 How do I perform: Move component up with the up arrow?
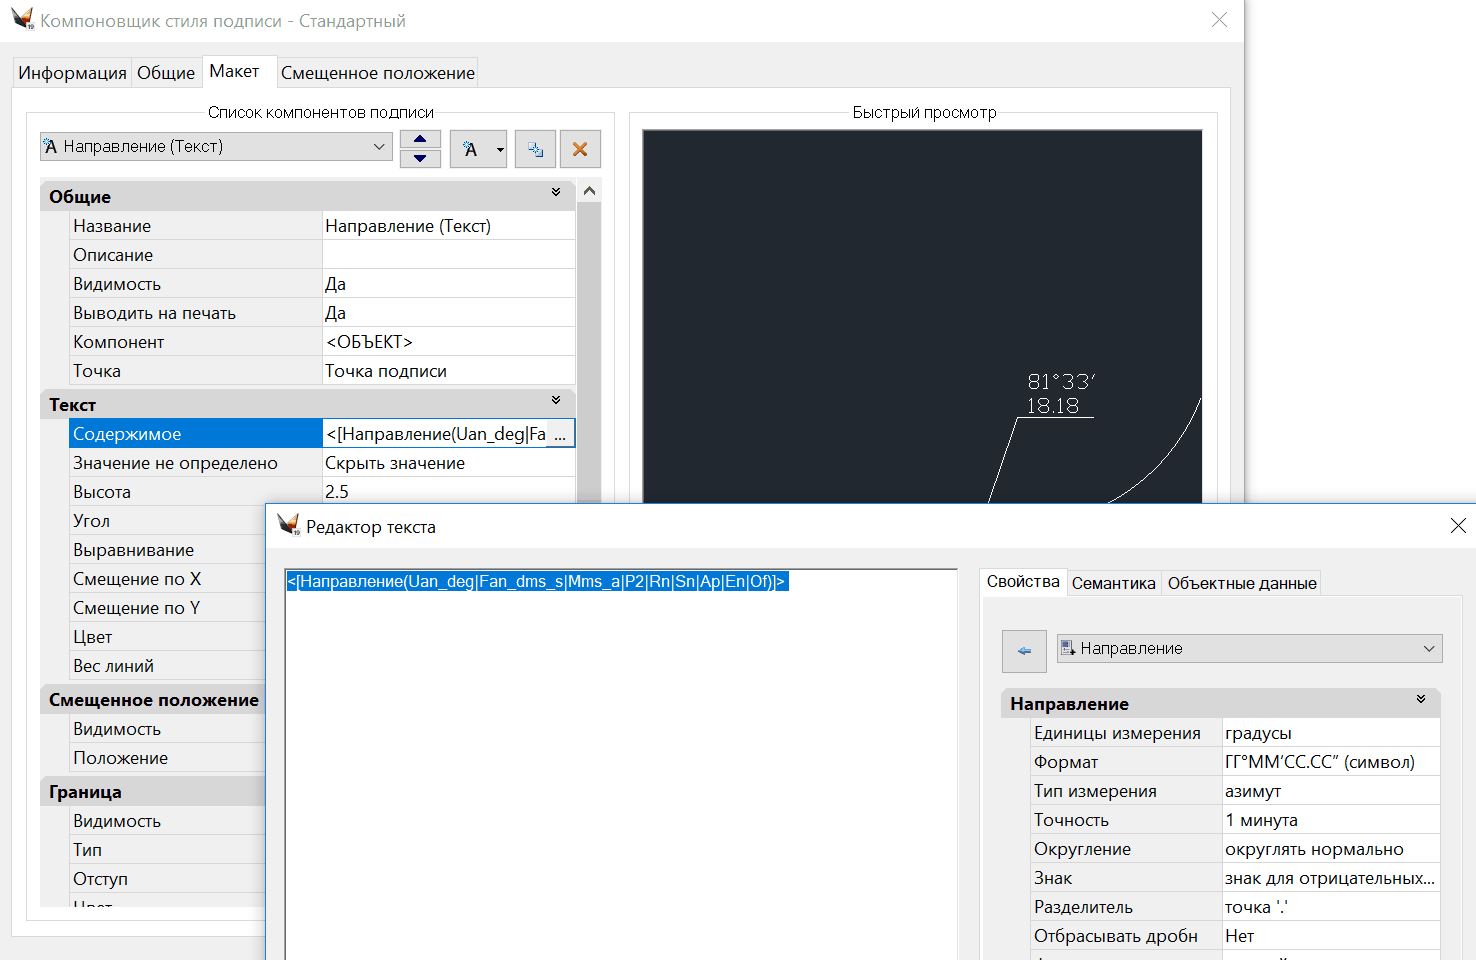tap(420, 139)
